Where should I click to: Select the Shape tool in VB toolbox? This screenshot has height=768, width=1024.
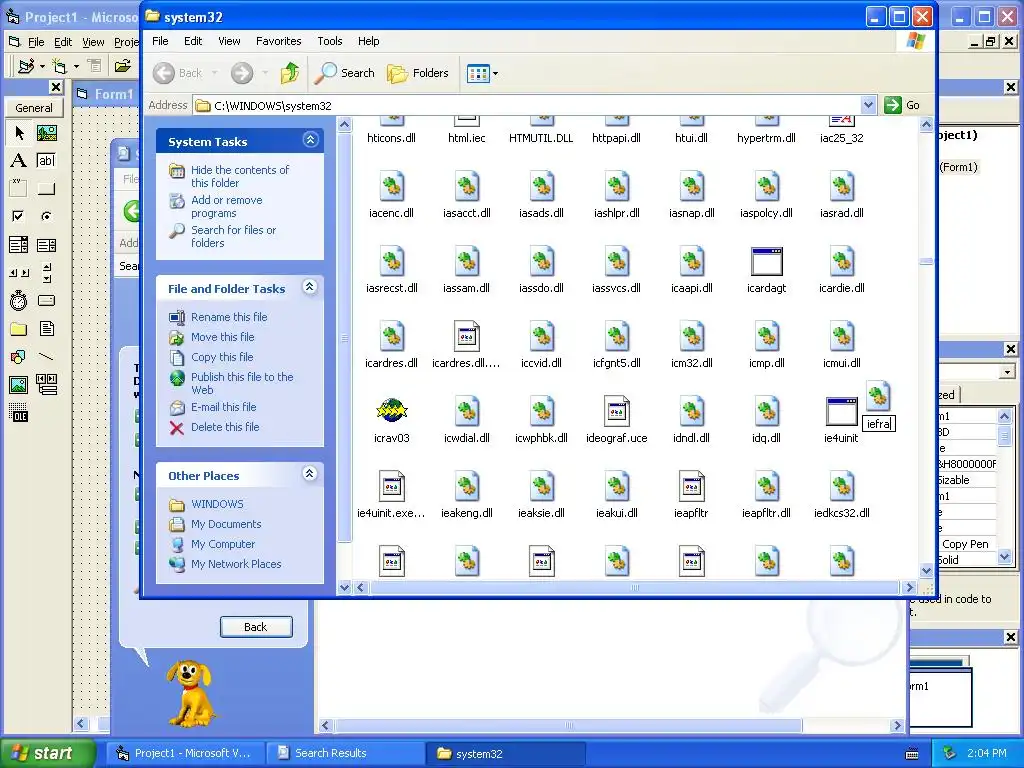[x=19, y=357]
